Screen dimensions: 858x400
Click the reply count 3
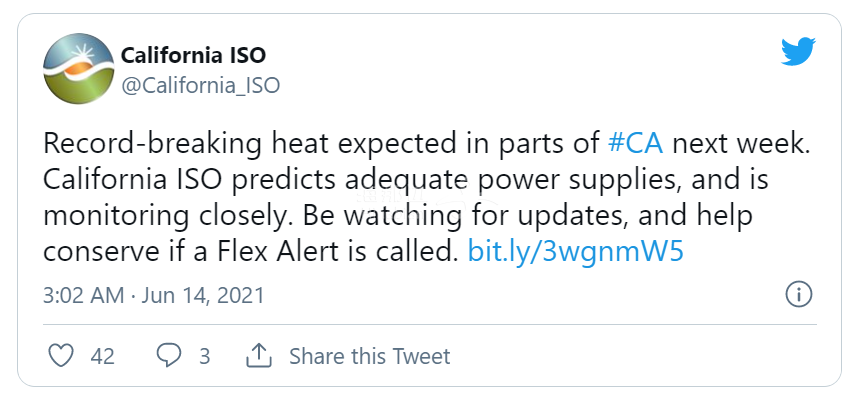(204, 356)
